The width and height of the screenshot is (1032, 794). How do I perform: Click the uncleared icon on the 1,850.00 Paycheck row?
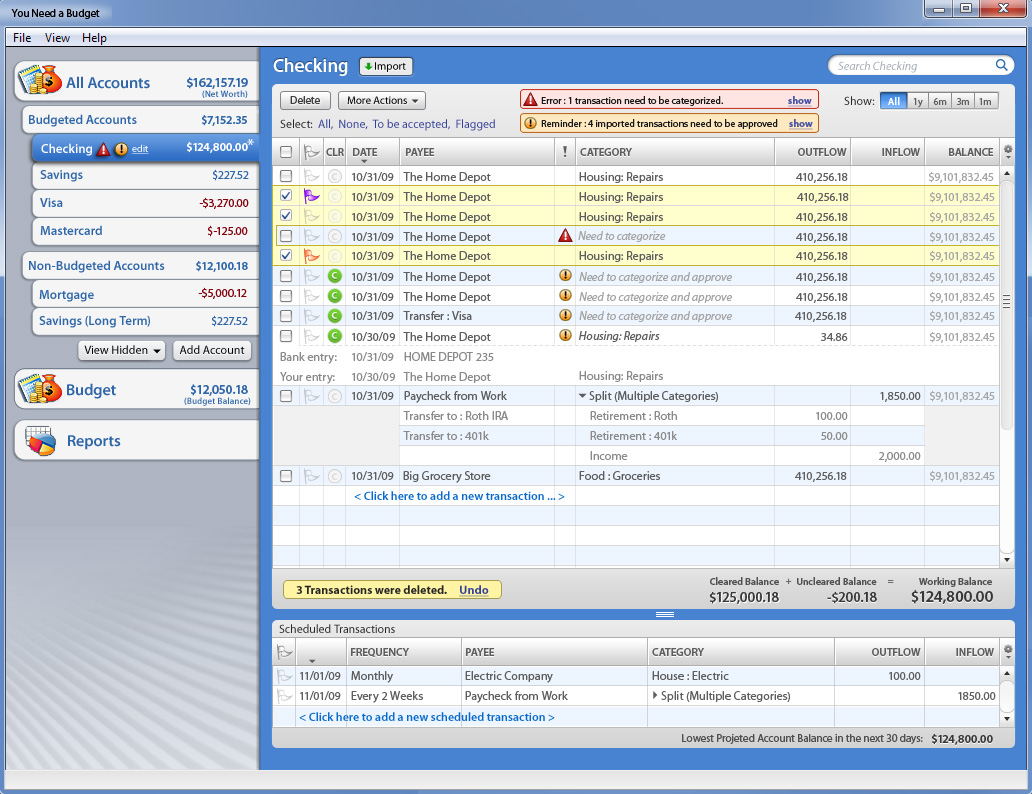tap(334, 396)
